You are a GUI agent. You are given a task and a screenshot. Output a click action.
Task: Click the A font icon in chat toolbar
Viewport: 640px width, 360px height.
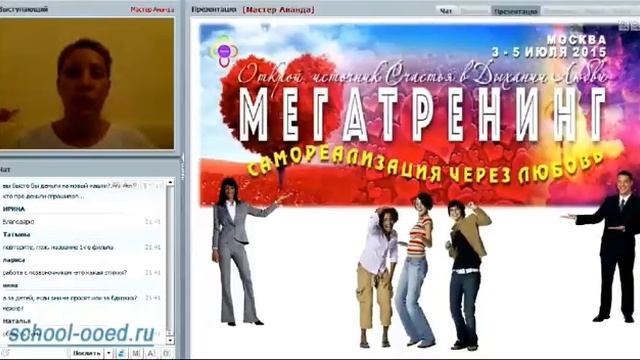pyautogui.click(x=151, y=353)
